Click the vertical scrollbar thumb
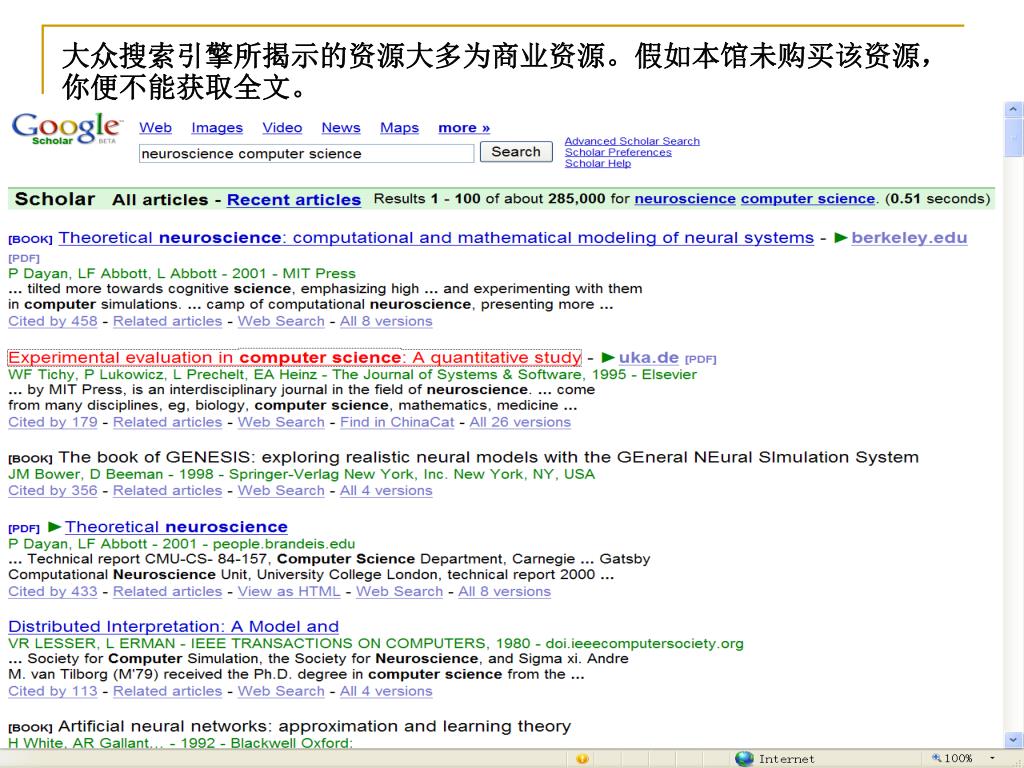This screenshot has height=768, width=1024. coord(1013,138)
